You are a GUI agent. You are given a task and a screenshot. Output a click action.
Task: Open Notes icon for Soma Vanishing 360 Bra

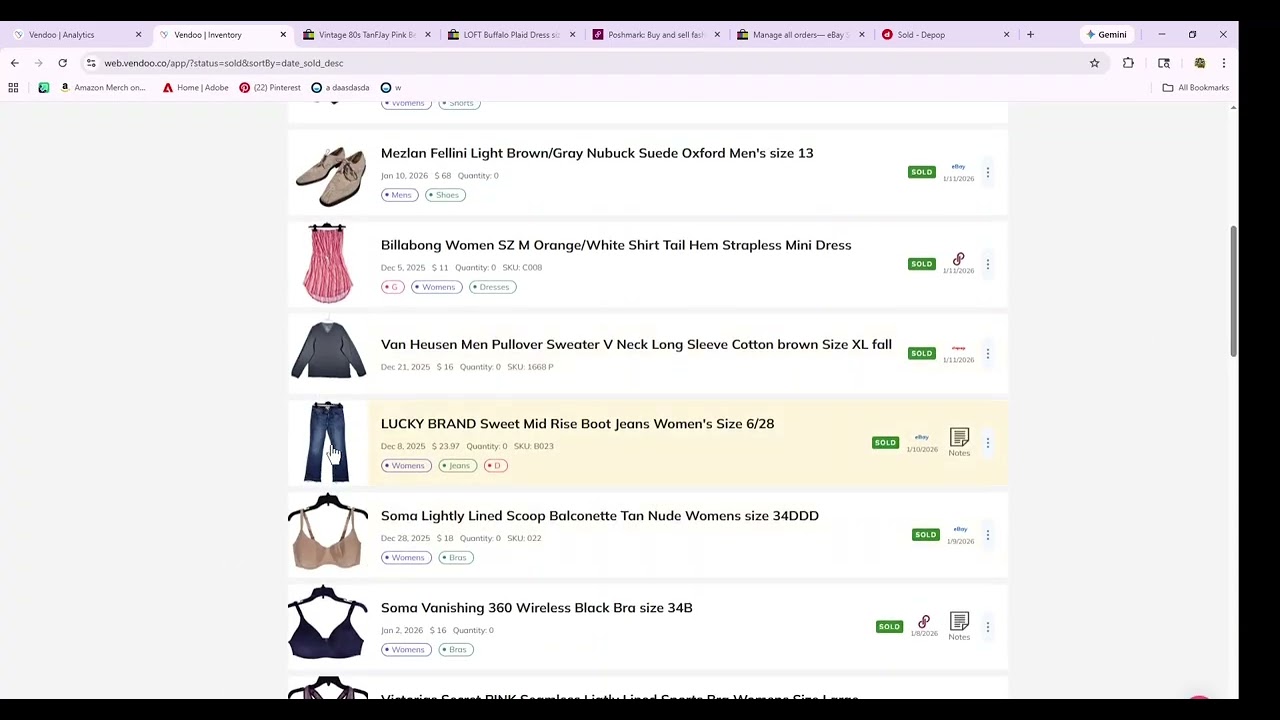pos(959,626)
